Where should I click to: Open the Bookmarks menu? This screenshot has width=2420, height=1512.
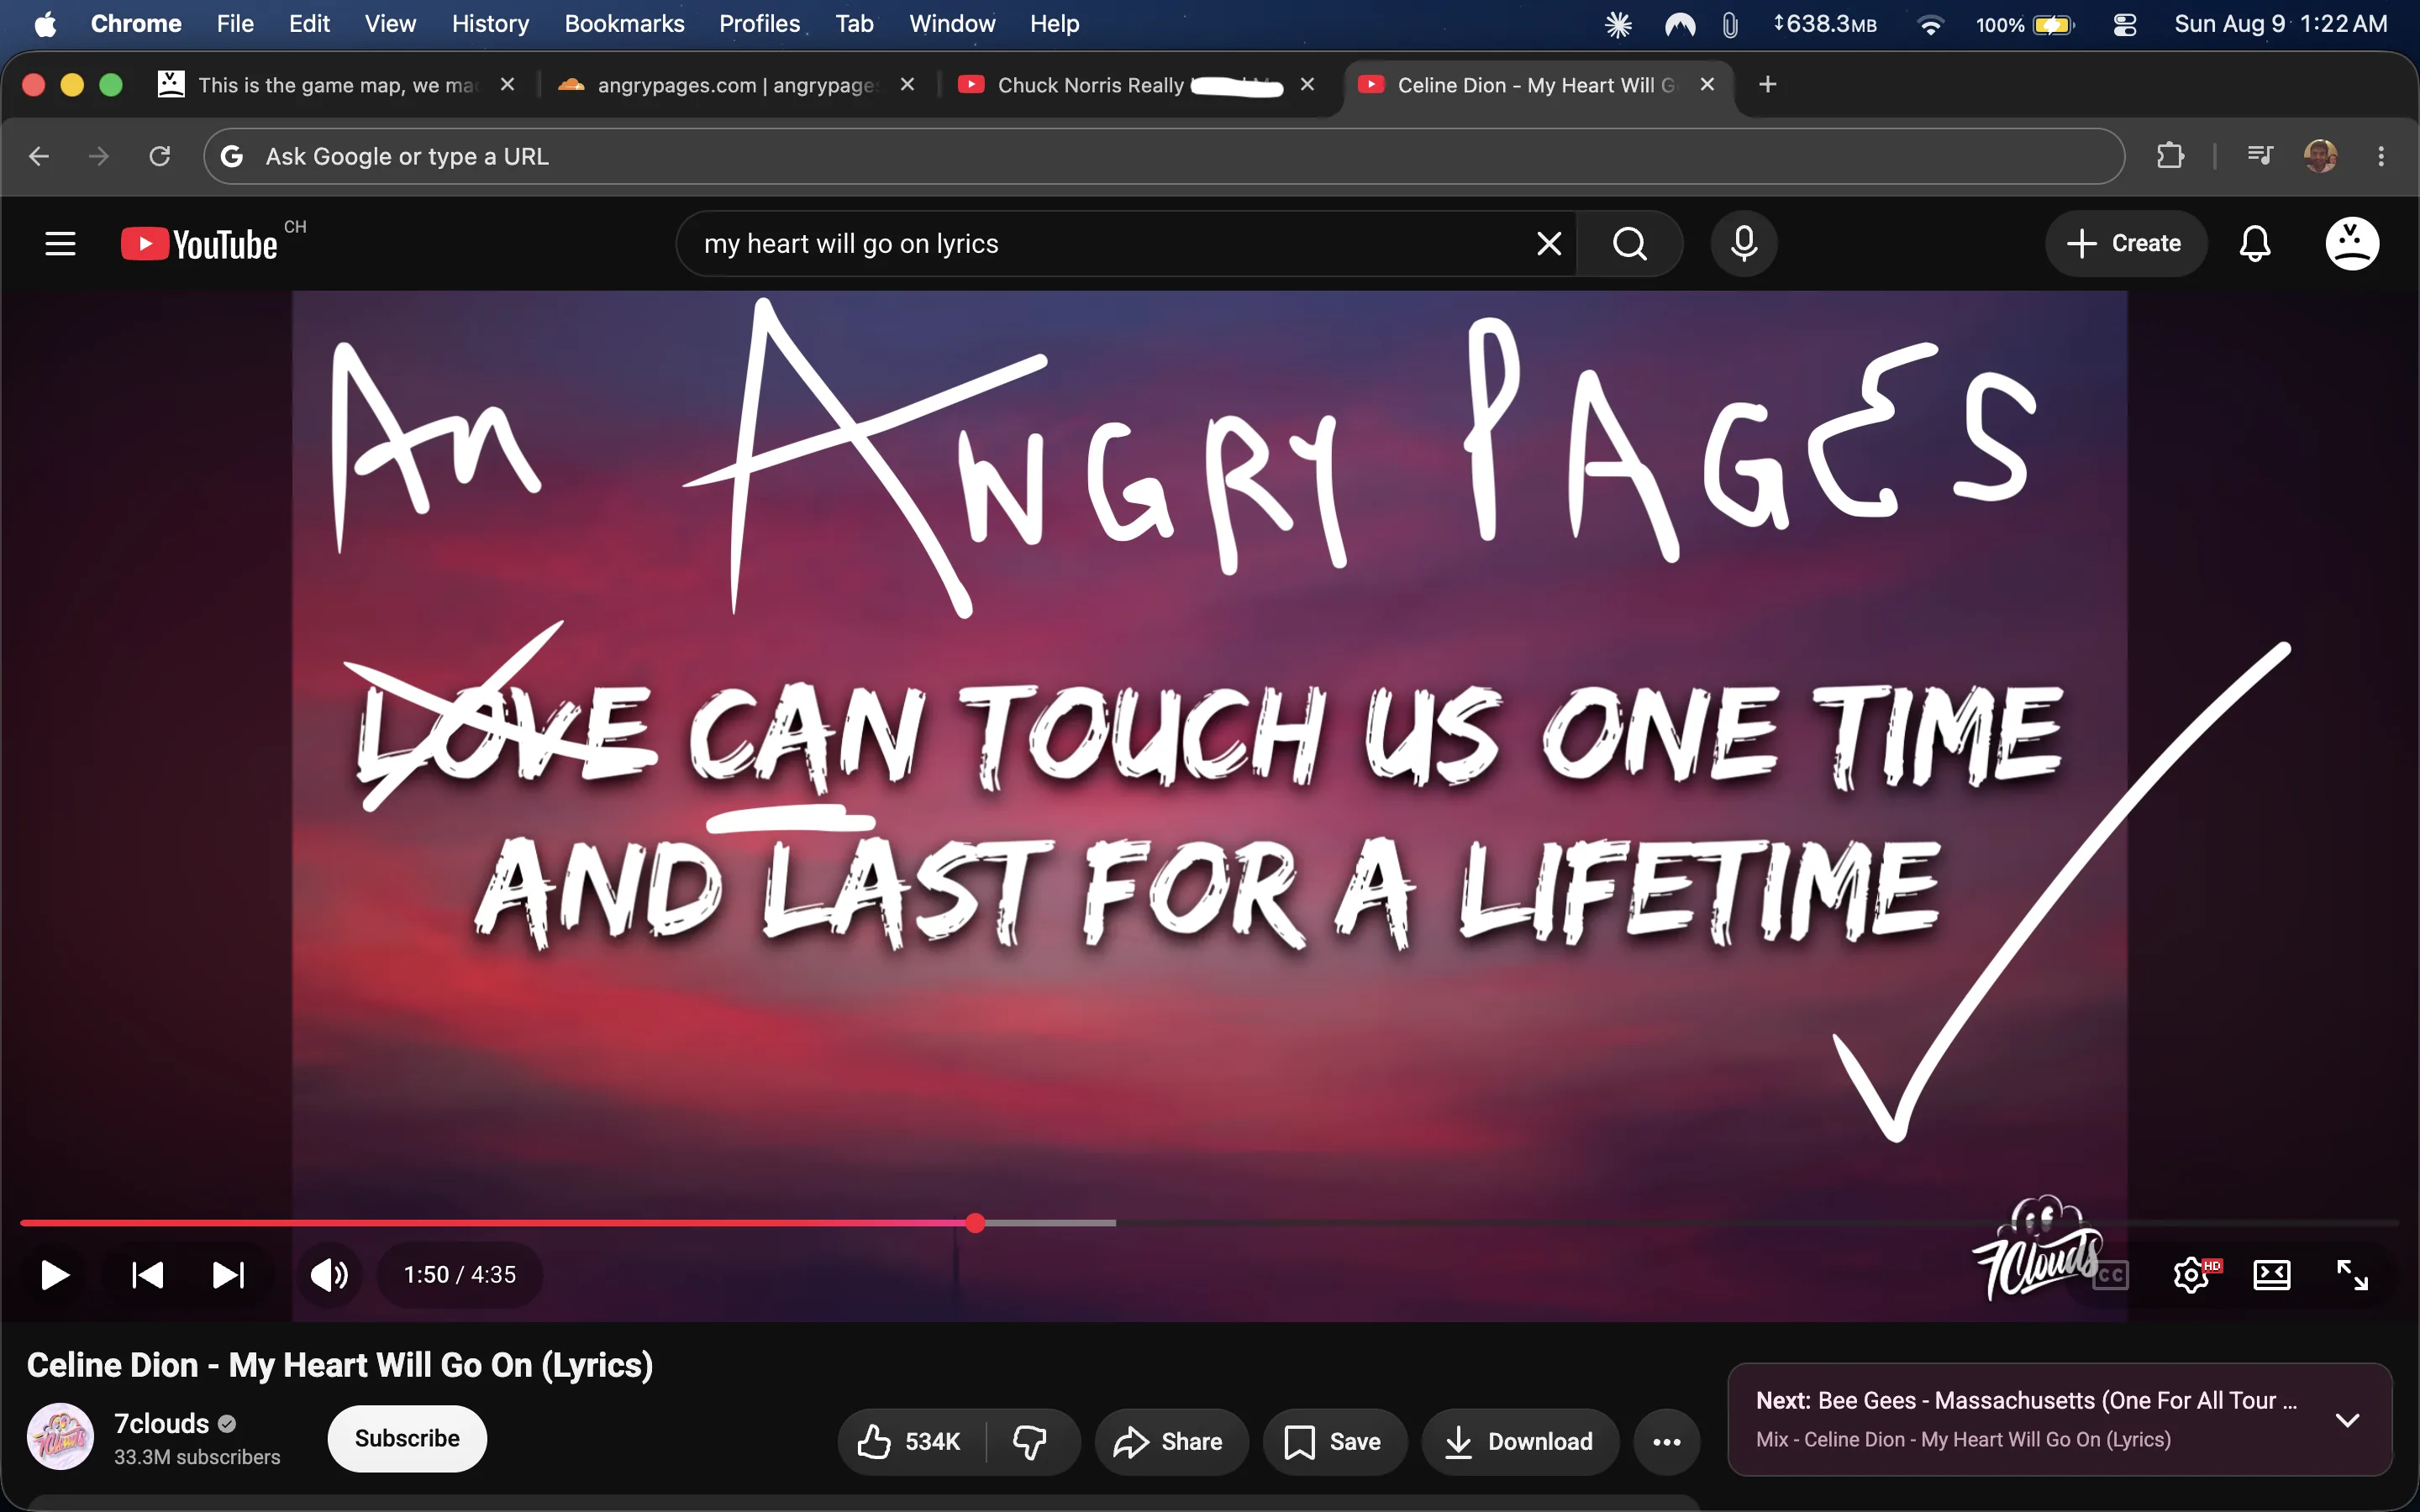[624, 24]
